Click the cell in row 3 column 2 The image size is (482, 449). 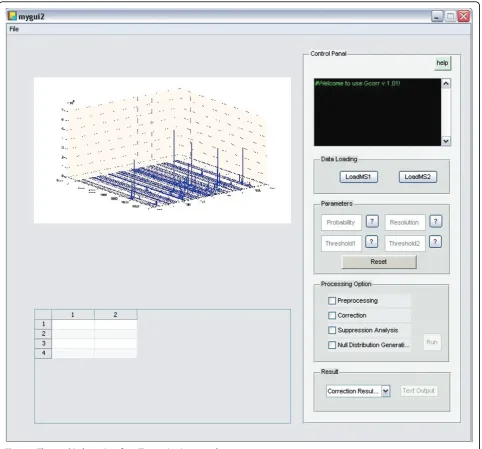pos(116,344)
